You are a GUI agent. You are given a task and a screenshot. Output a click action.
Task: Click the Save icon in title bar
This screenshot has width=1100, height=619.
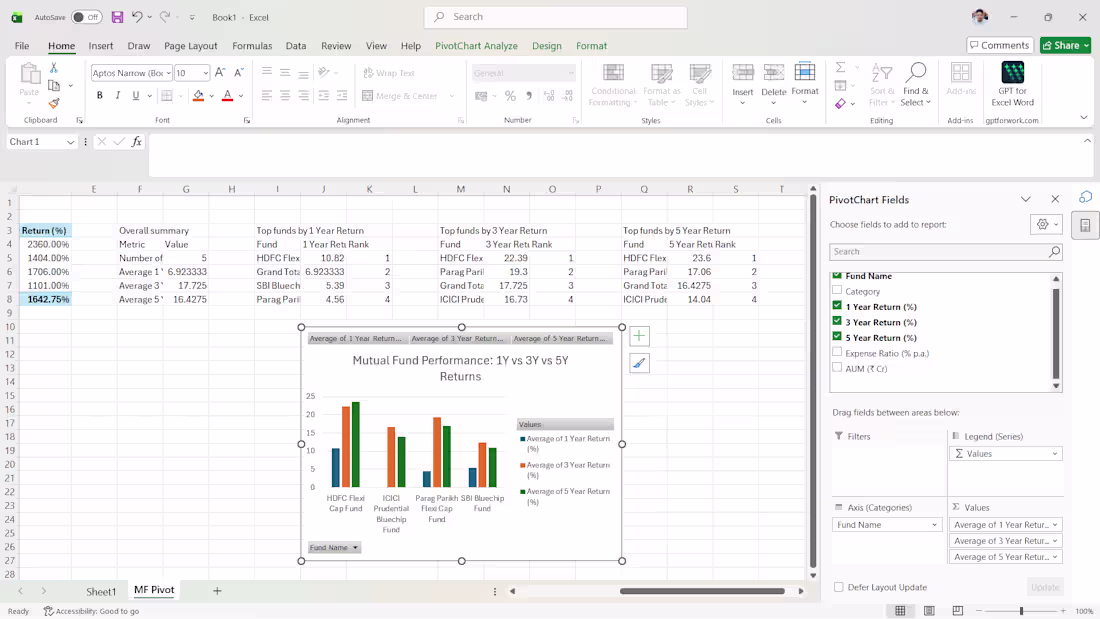[x=117, y=17]
